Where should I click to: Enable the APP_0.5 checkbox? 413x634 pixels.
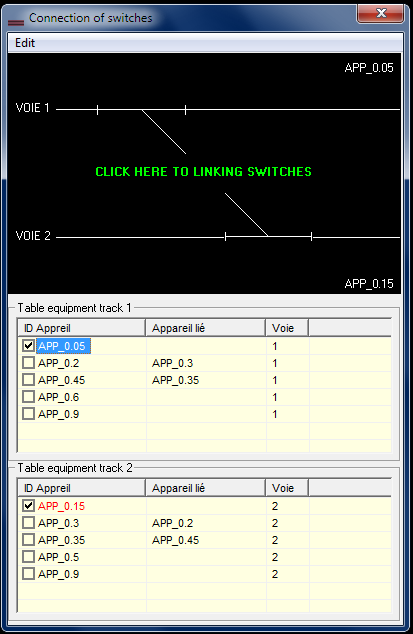(28, 557)
